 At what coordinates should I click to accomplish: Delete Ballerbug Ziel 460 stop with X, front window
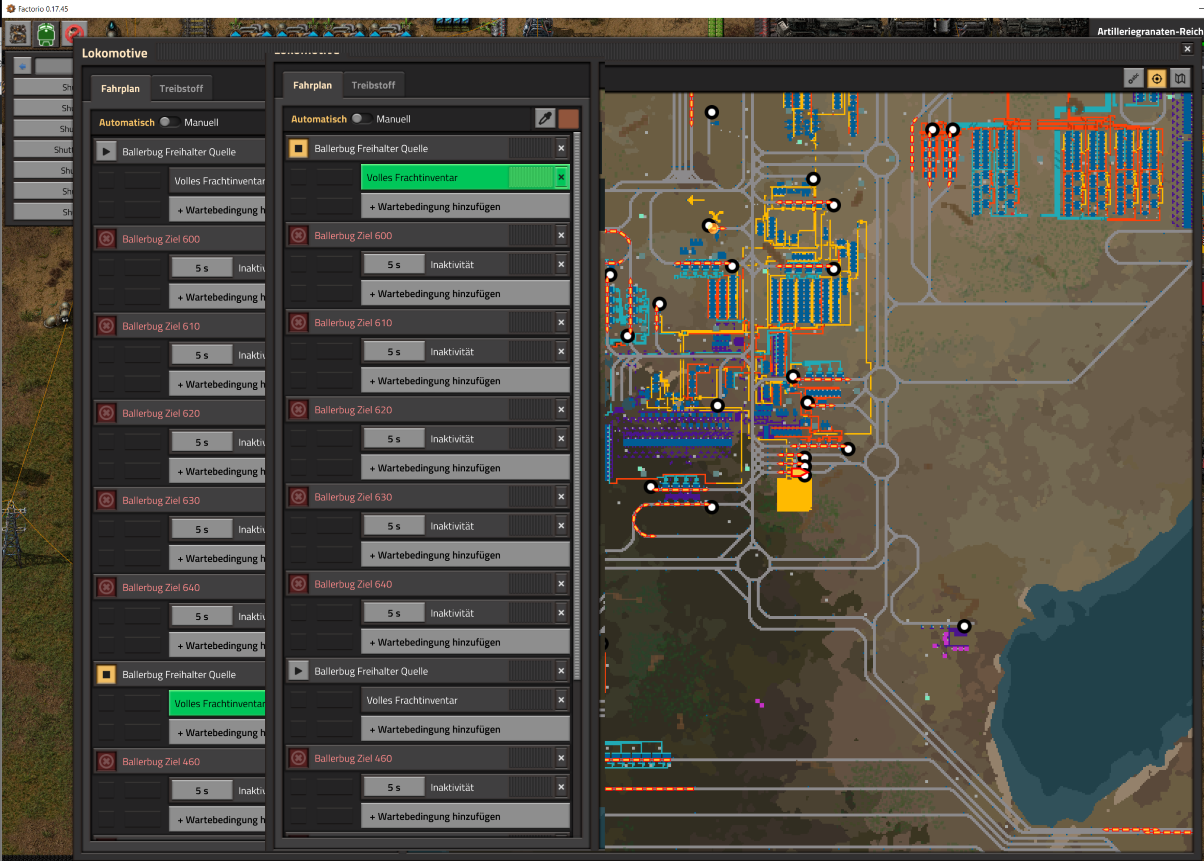[x=561, y=758]
